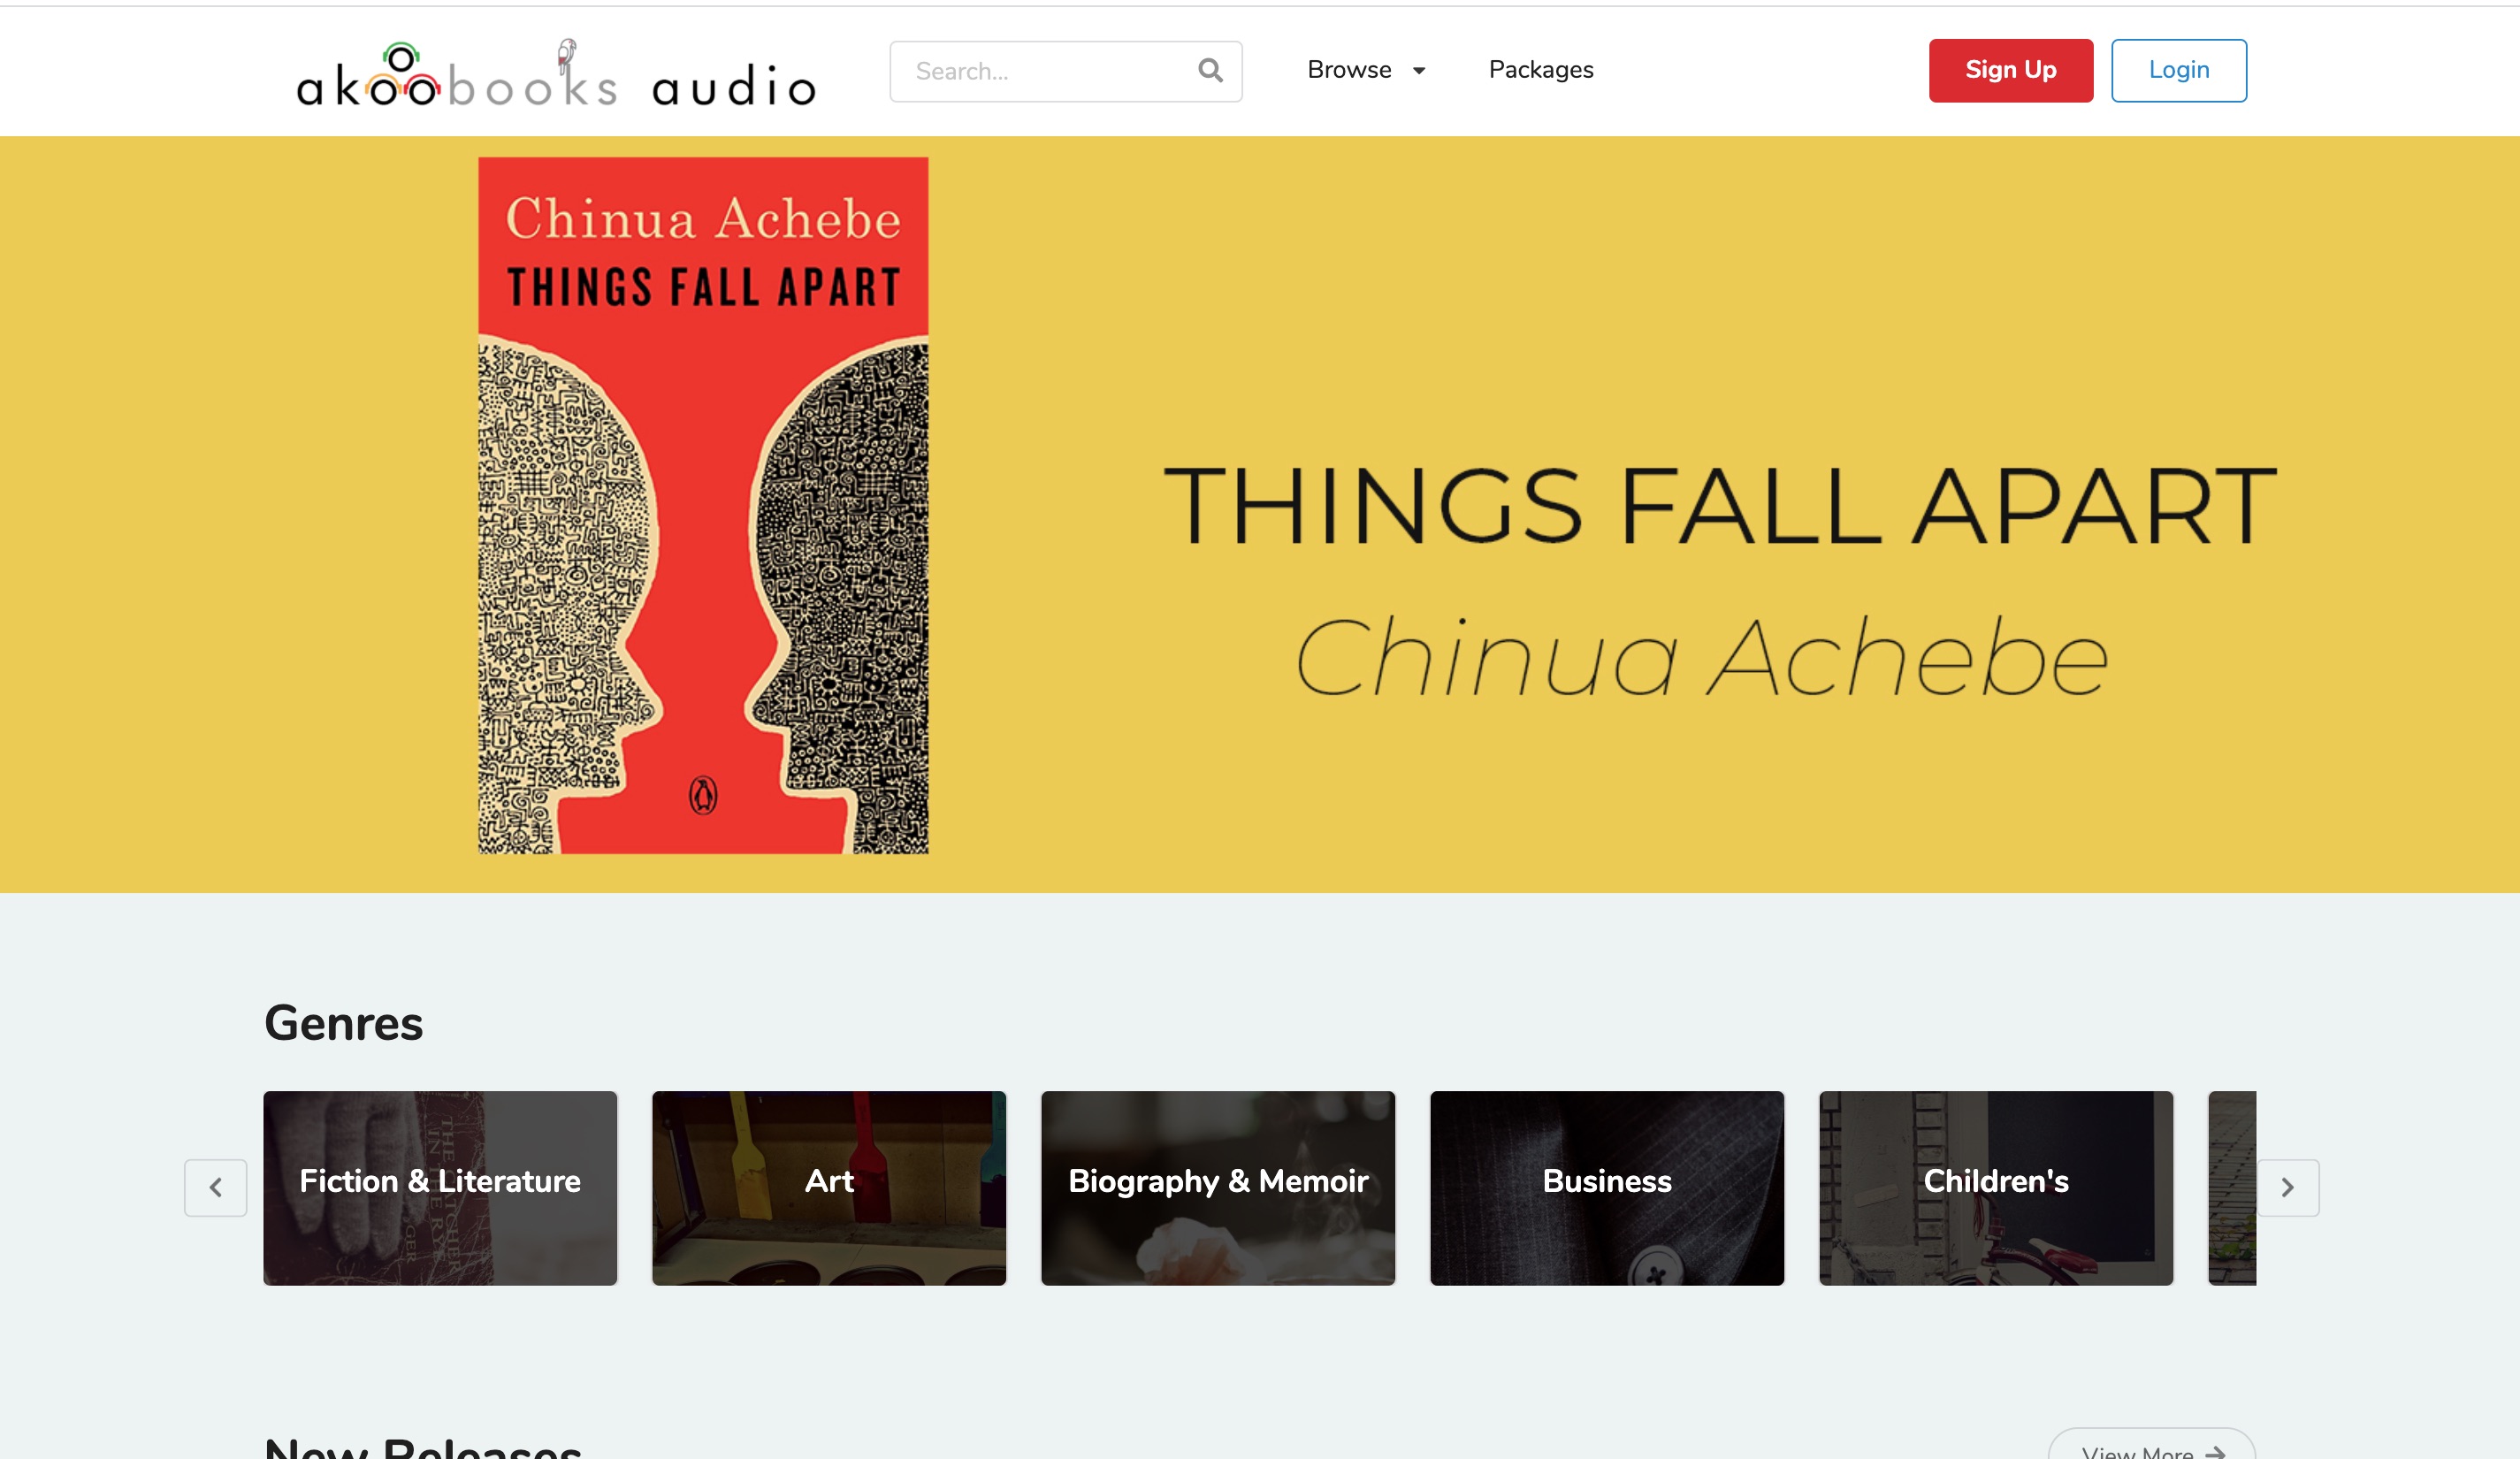Click the View More arrow icon
Screen dimensions: 2520x1459
coord(2215,1451)
